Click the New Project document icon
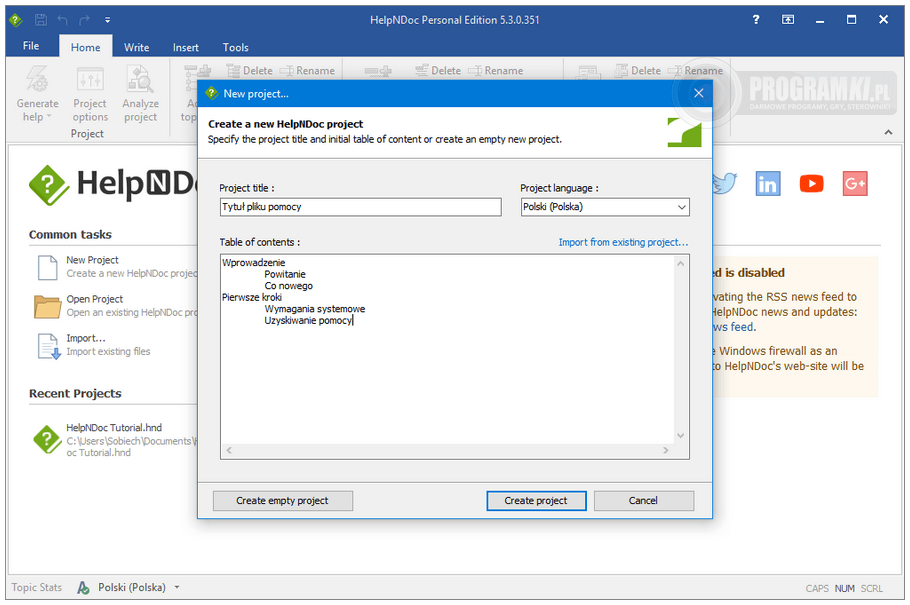This screenshot has height=605, width=910. 48,268
